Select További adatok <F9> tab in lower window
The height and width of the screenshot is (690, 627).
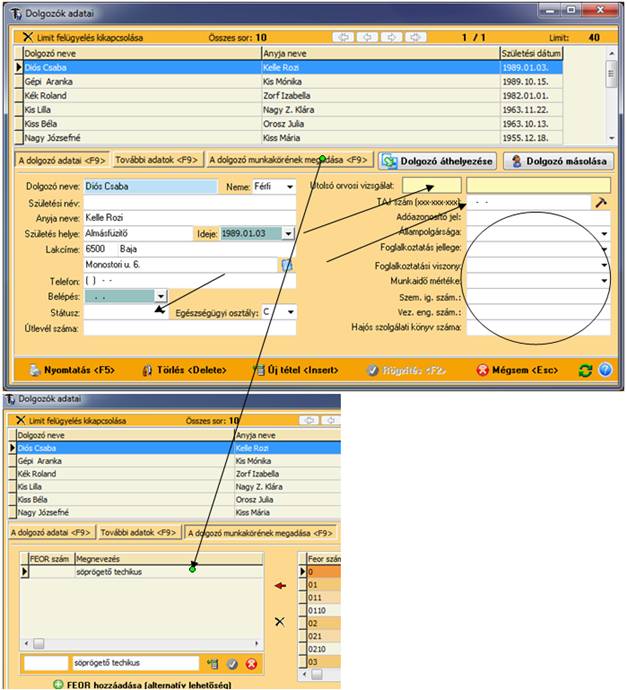138,532
